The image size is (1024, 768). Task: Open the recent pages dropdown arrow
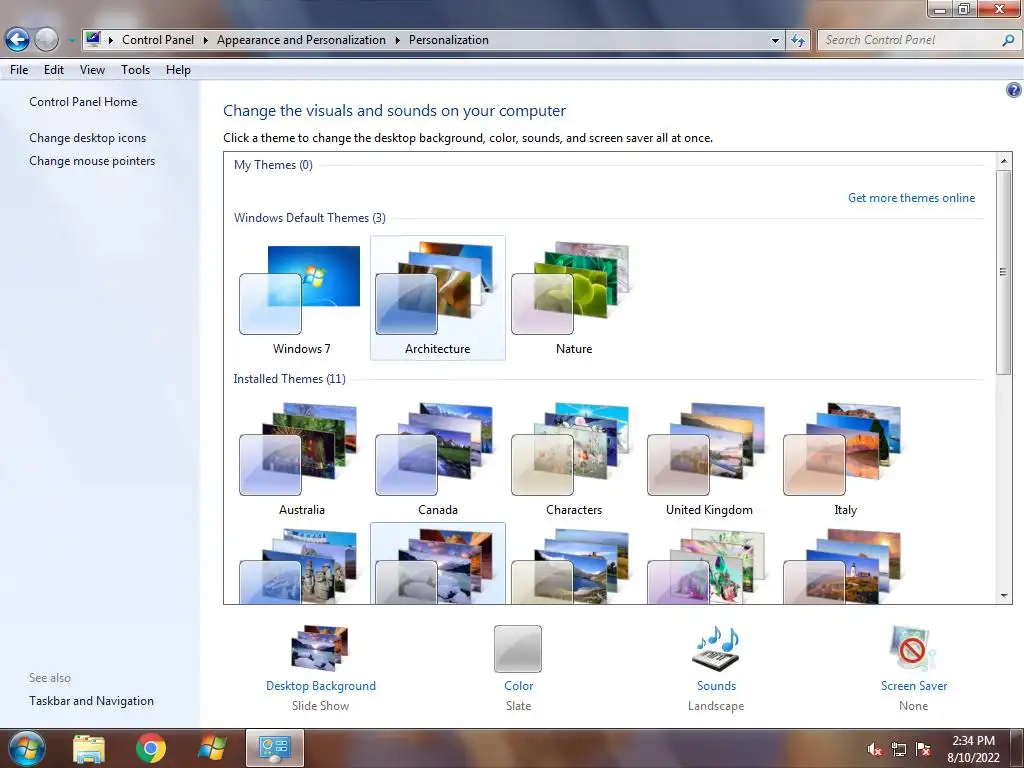(x=71, y=40)
